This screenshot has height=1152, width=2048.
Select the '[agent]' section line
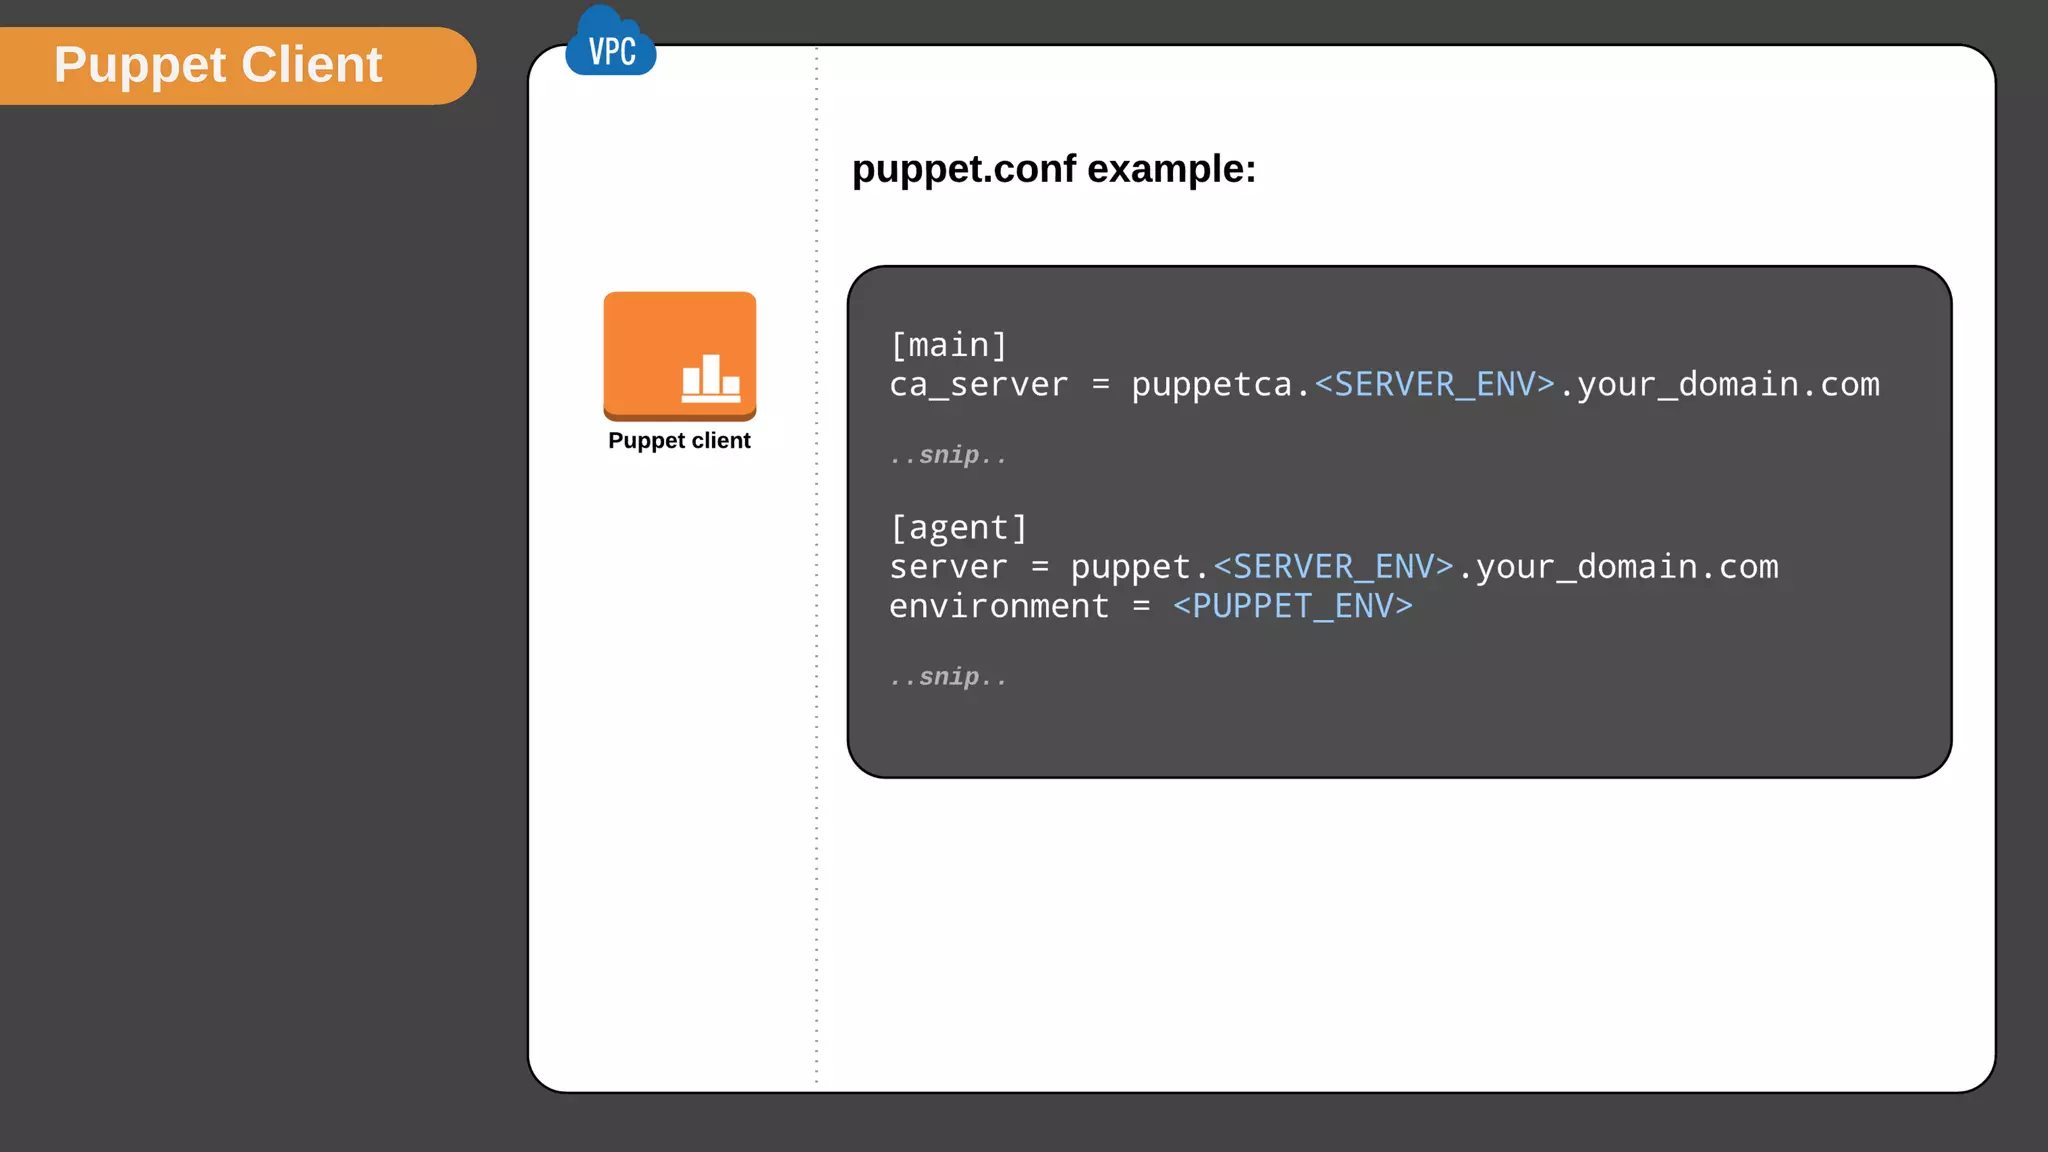coord(958,528)
